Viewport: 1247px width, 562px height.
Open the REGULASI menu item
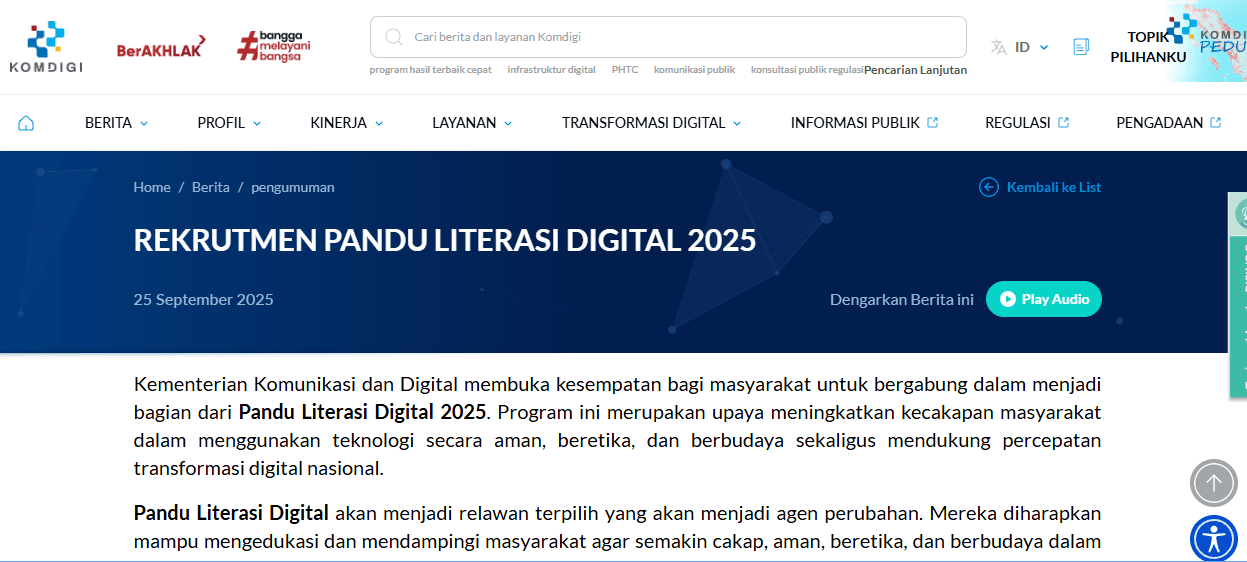(x=1027, y=123)
